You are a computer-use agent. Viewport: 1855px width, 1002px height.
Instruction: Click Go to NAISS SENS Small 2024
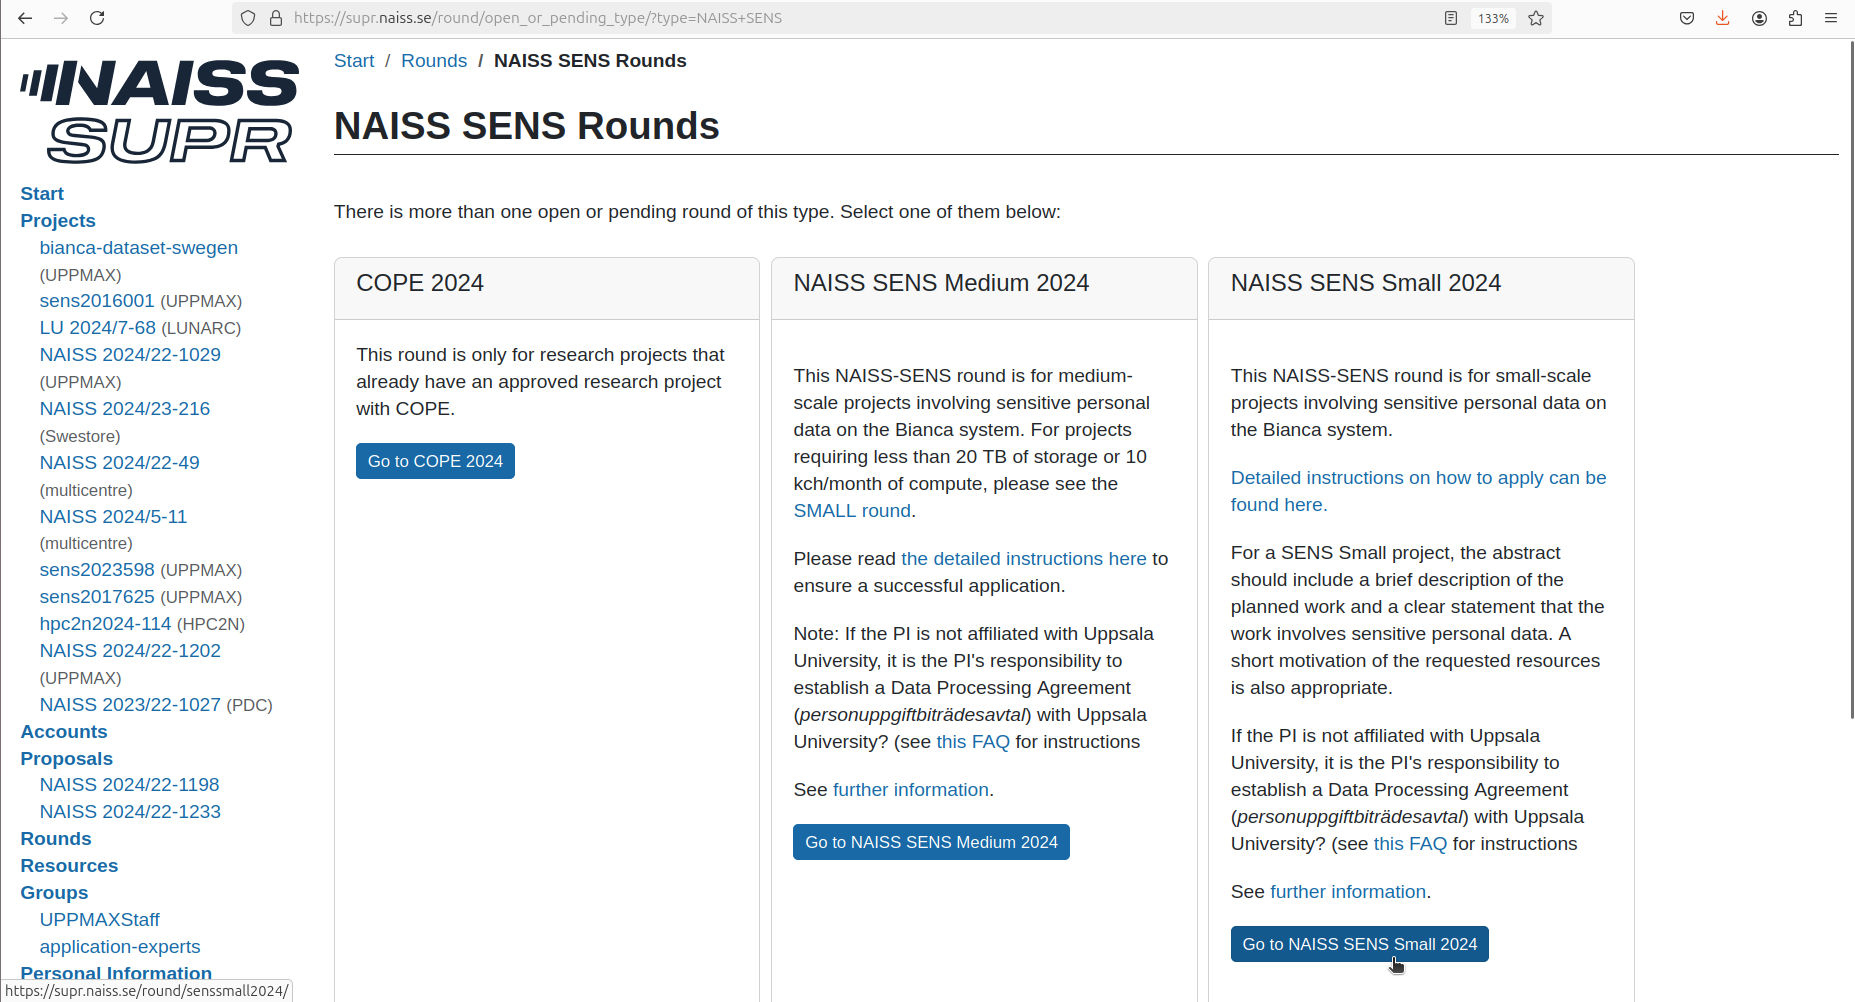1359,943
